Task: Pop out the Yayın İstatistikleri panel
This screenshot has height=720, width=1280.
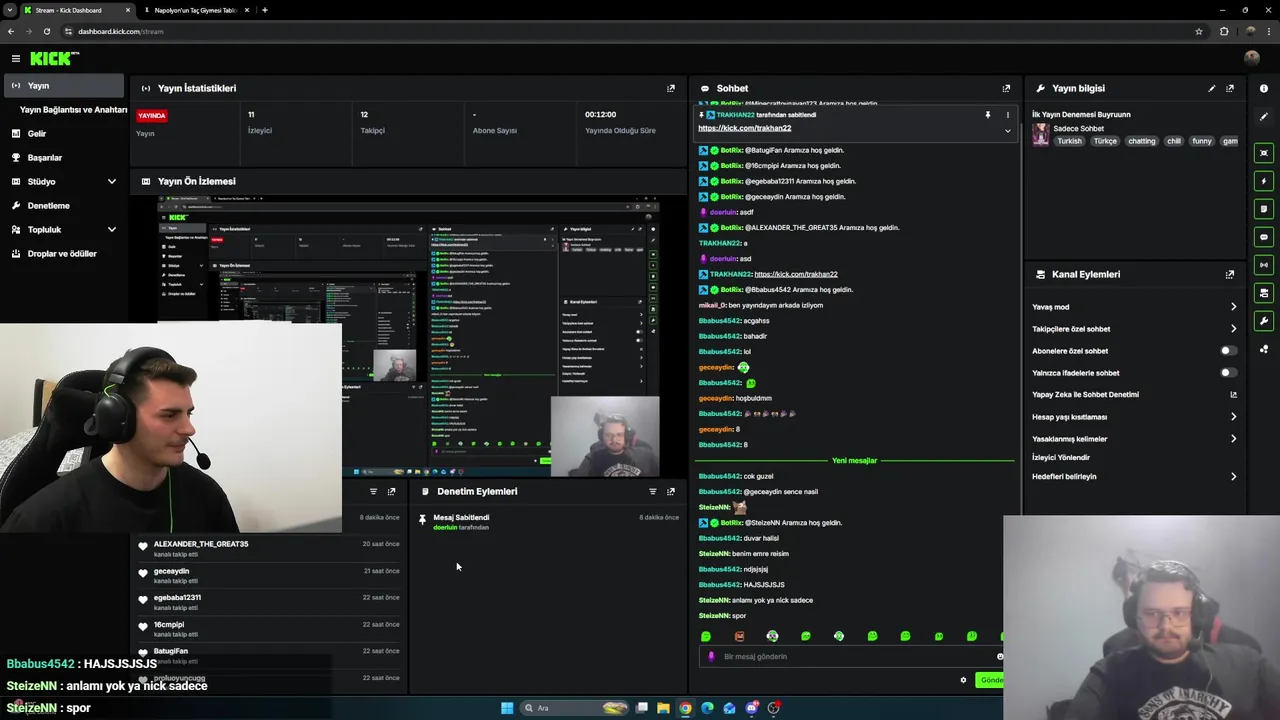Action: [671, 88]
